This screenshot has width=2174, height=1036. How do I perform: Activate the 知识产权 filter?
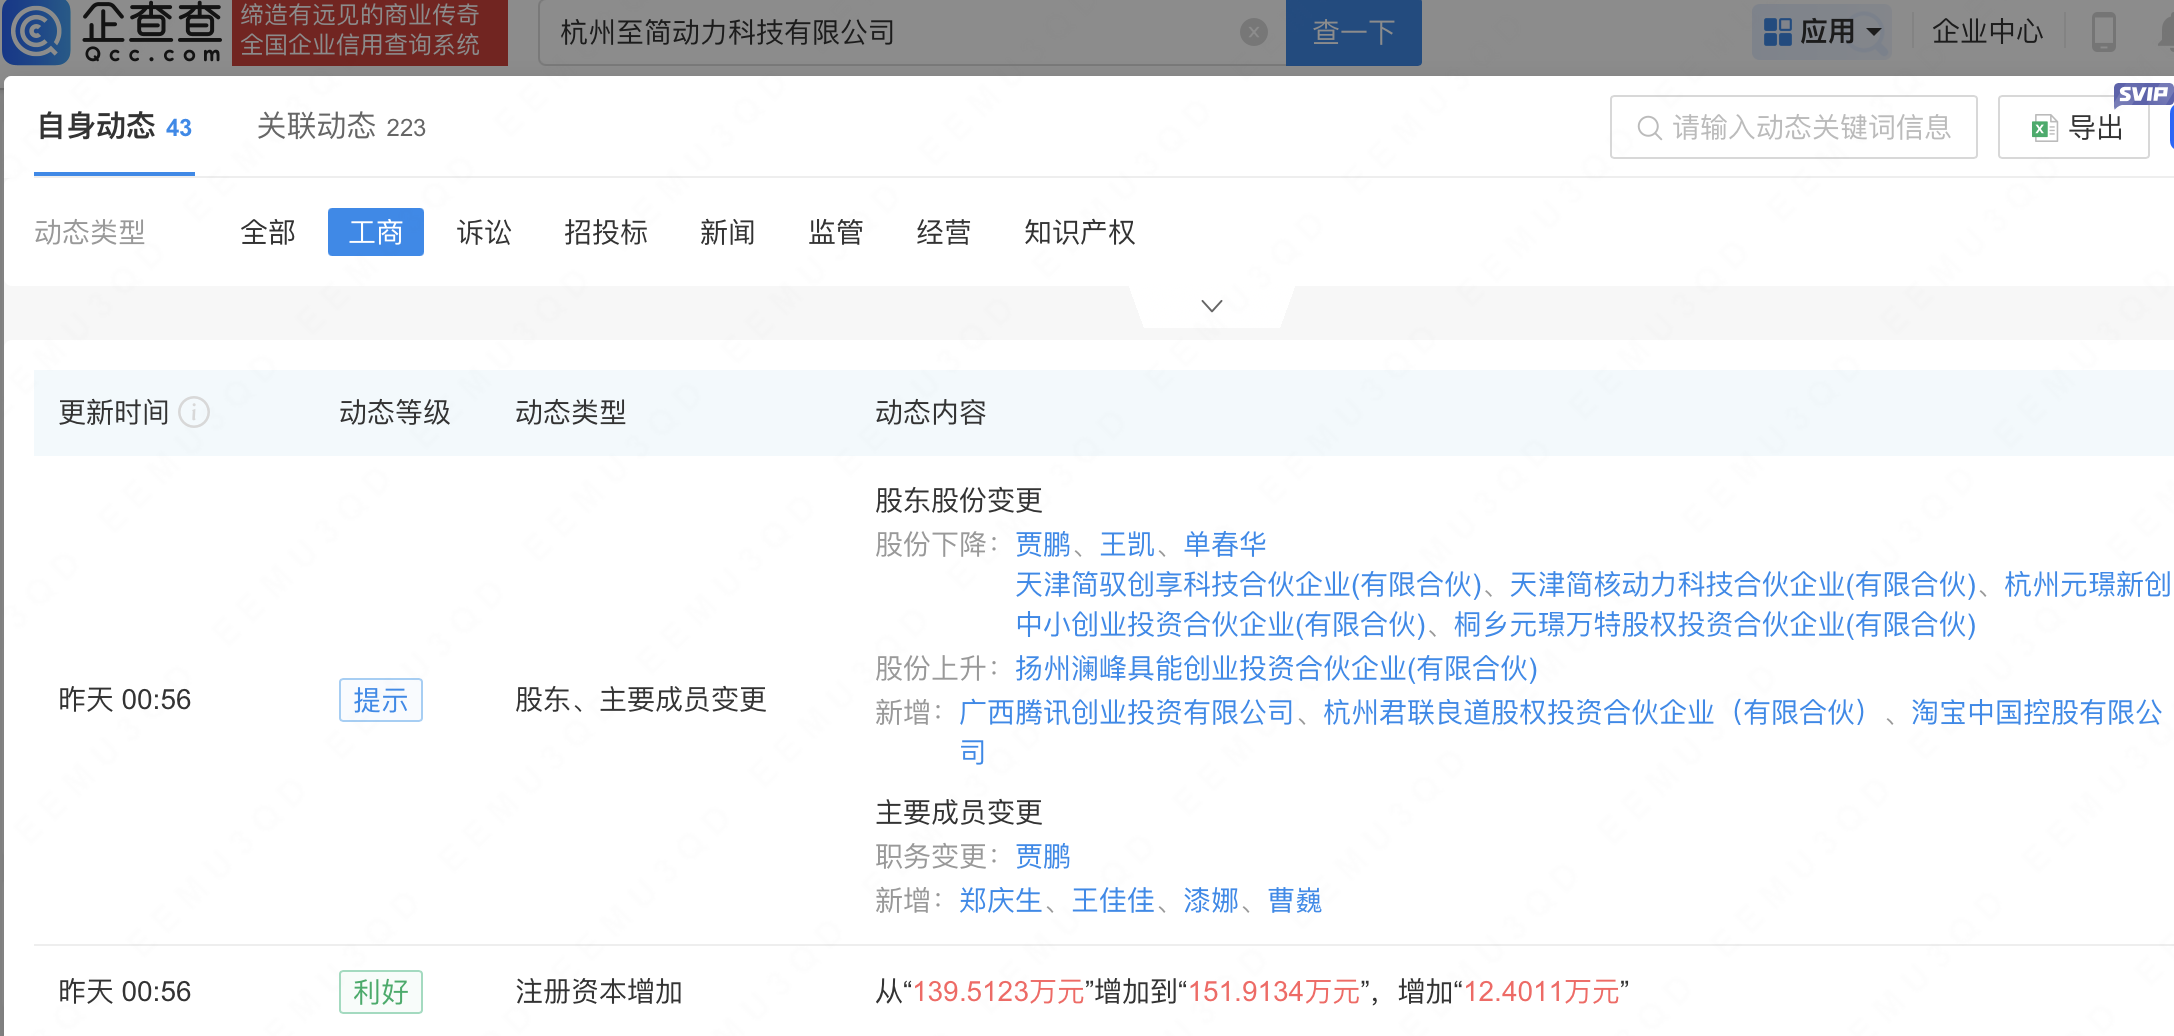(x=1079, y=232)
